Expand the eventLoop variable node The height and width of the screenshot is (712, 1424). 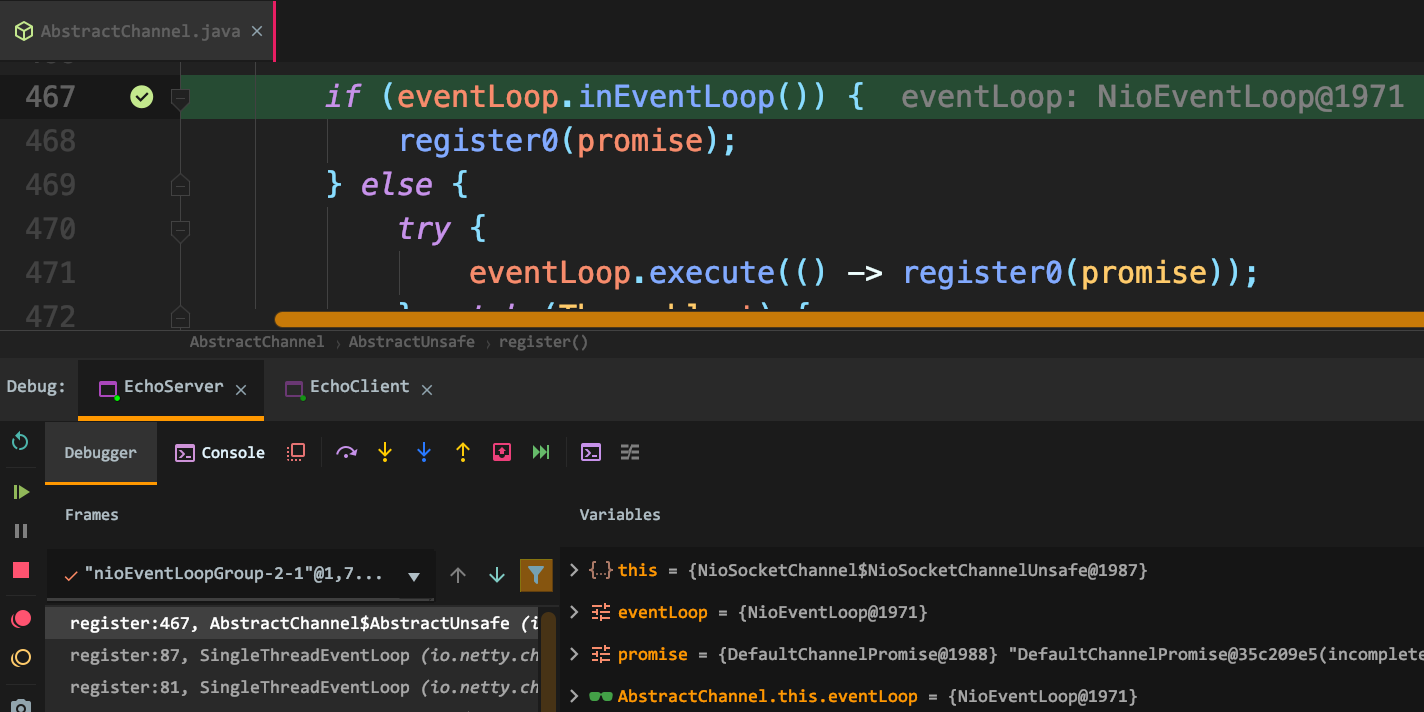(x=574, y=612)
